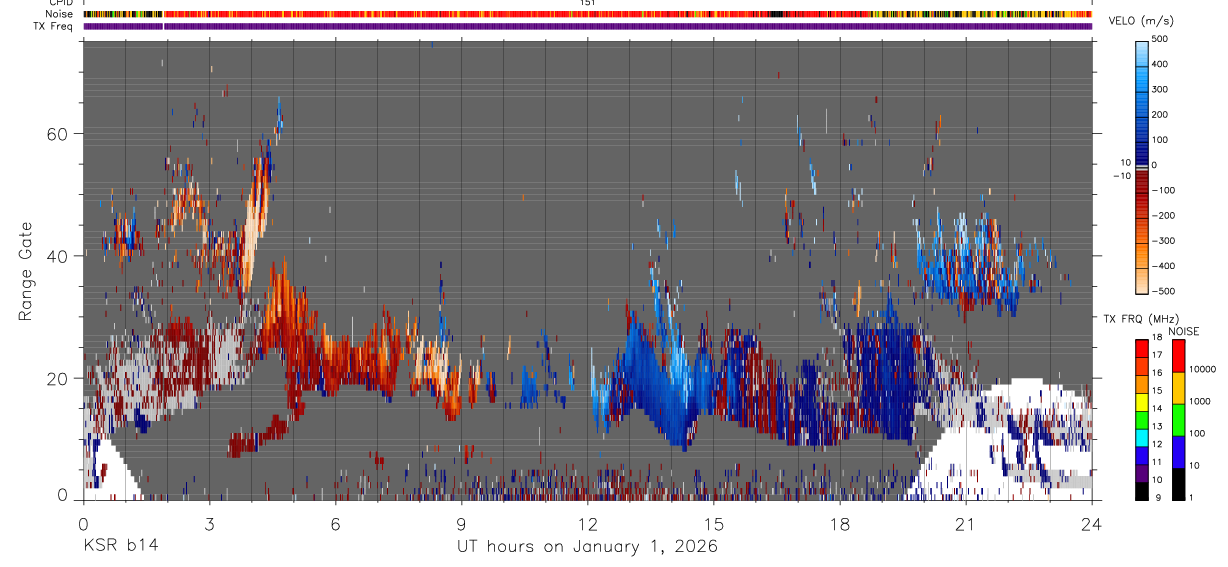Pick the green swatch in NOISE legend
Screen dimensions: 1228x567
tap(1179, 419)
